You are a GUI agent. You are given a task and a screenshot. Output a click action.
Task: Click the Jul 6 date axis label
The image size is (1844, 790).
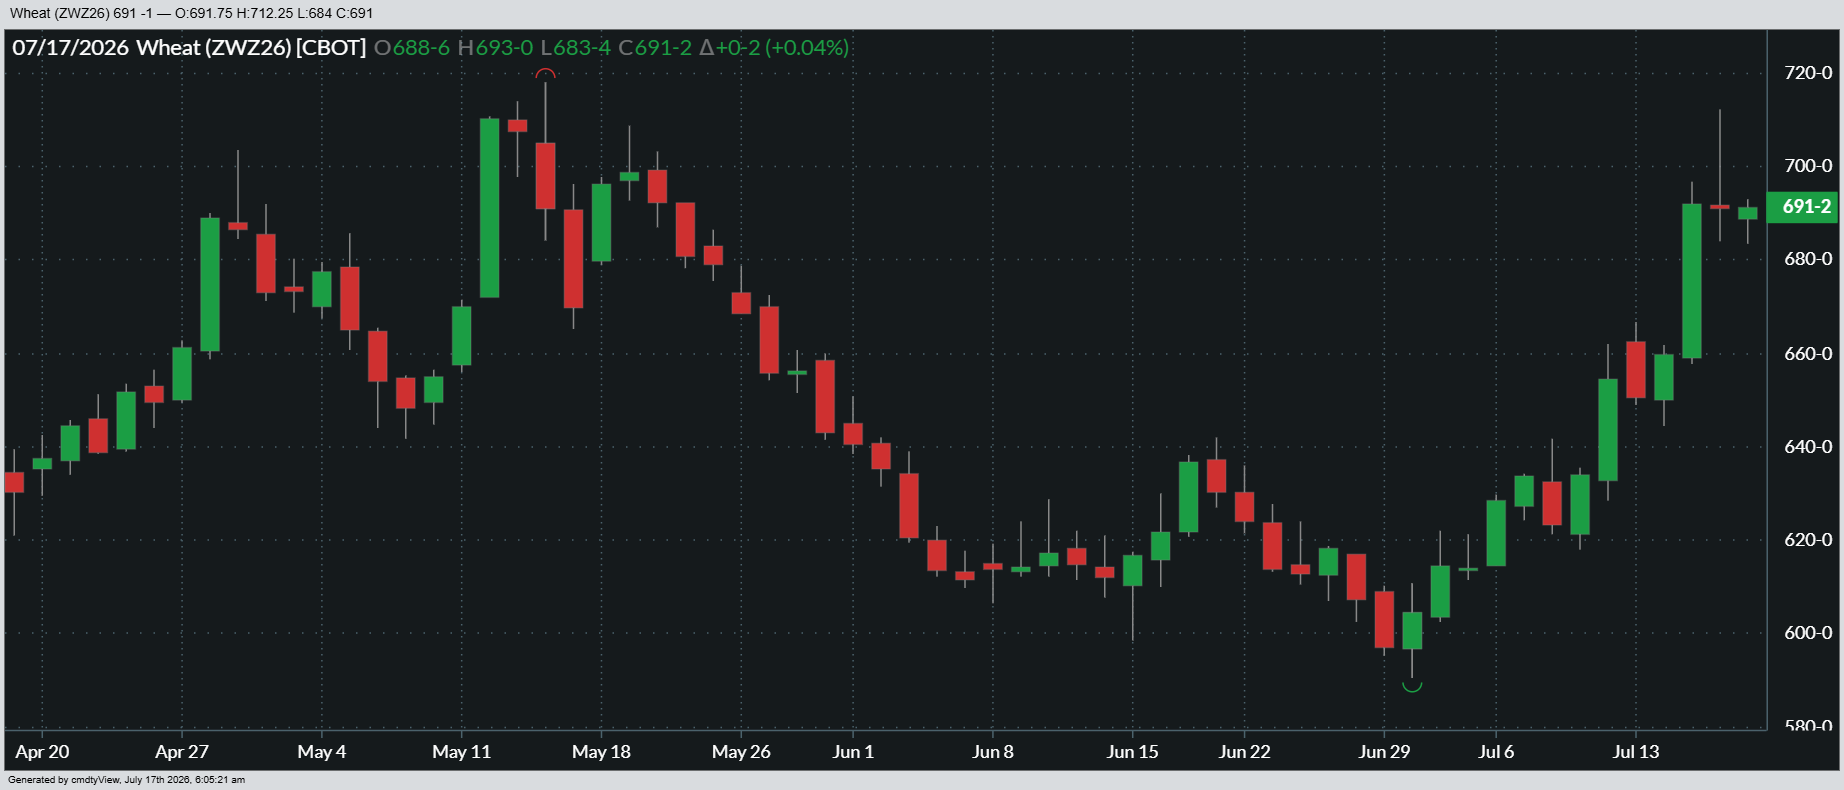coord(1496,752)
